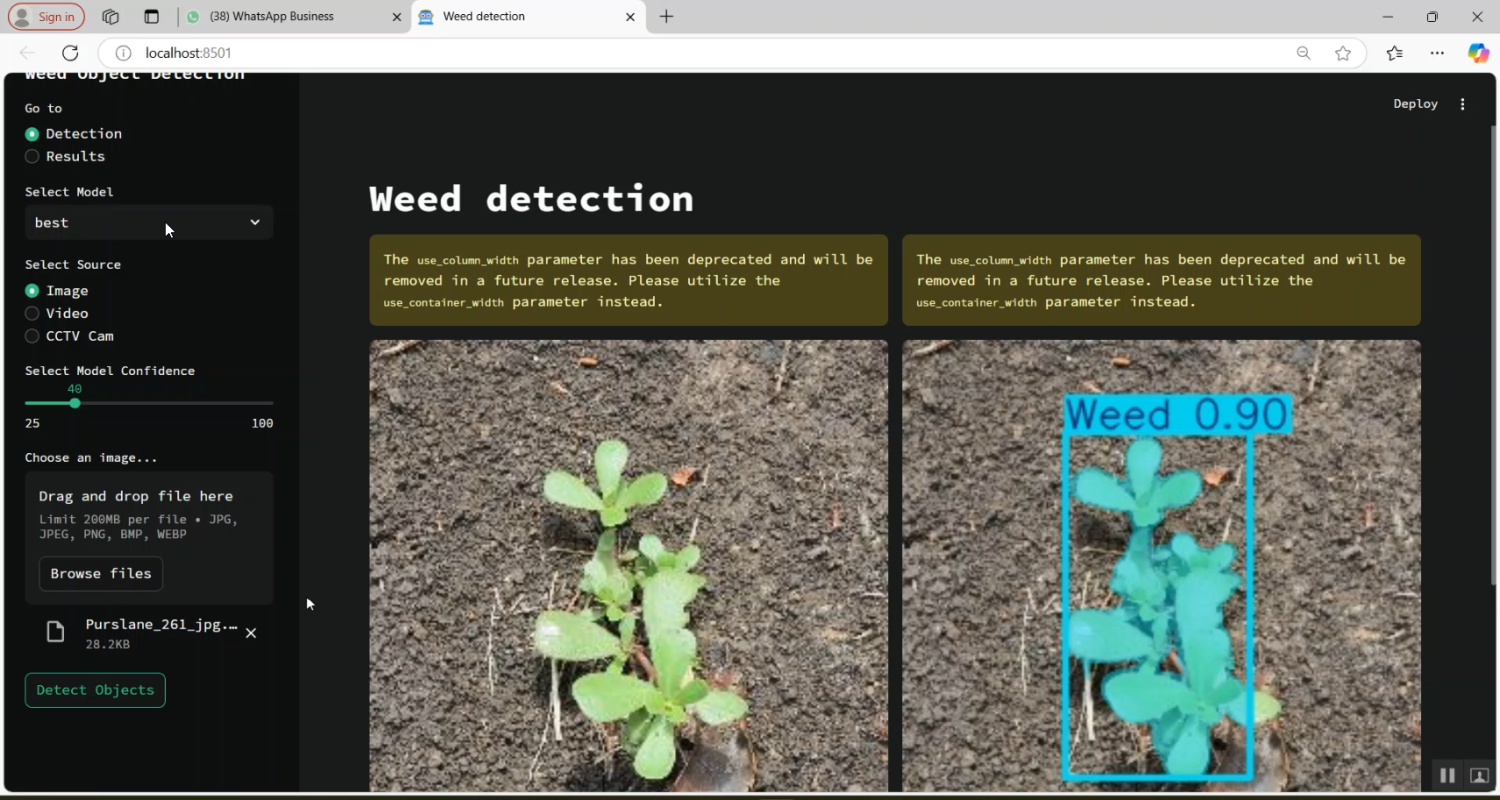The height and width of the screenshot is (800, 1500).
Task: Open Streamlit three-dot main menu
Action: [x=1463, y=104]
